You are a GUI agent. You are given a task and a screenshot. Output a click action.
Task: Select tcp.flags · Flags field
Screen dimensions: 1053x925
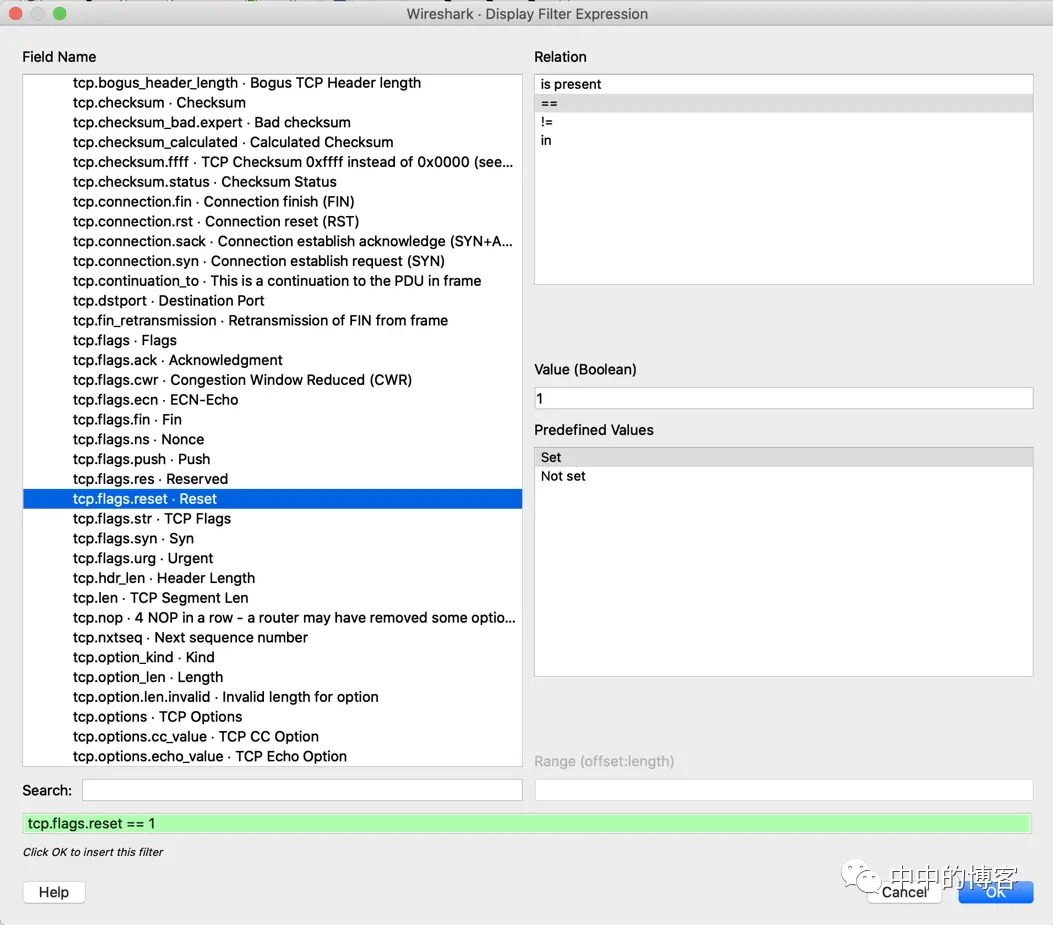[x=273, y=341]
